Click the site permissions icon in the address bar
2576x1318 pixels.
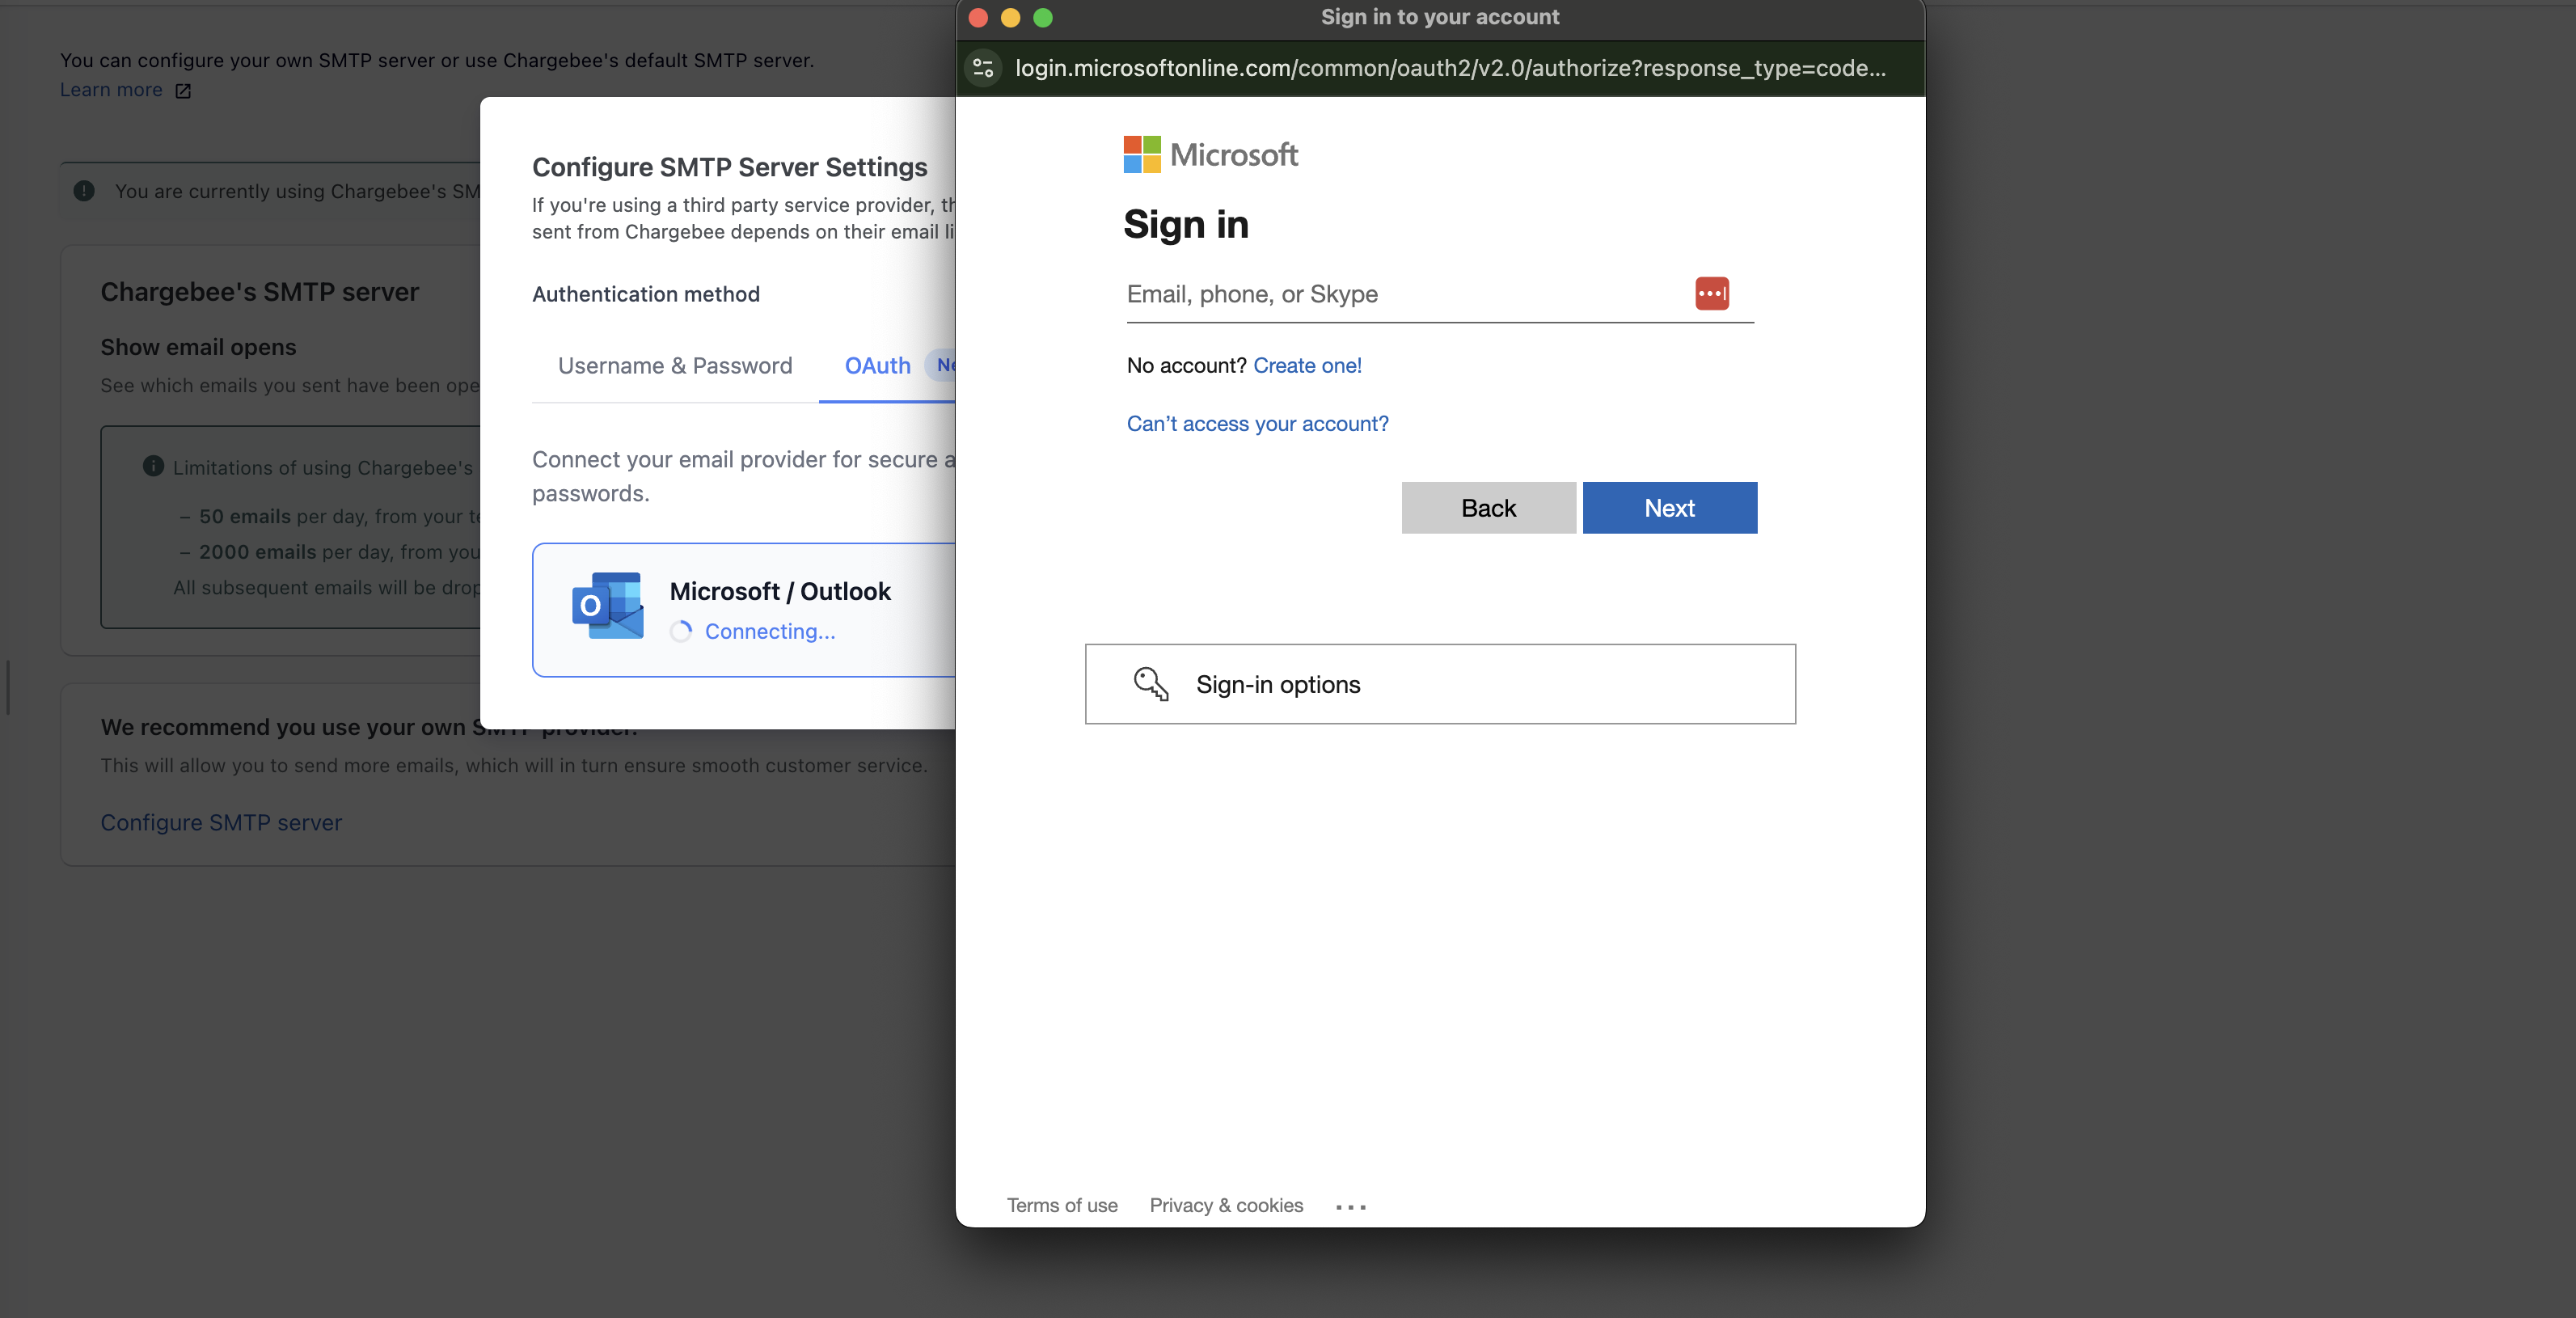click(x=982, y=68)
